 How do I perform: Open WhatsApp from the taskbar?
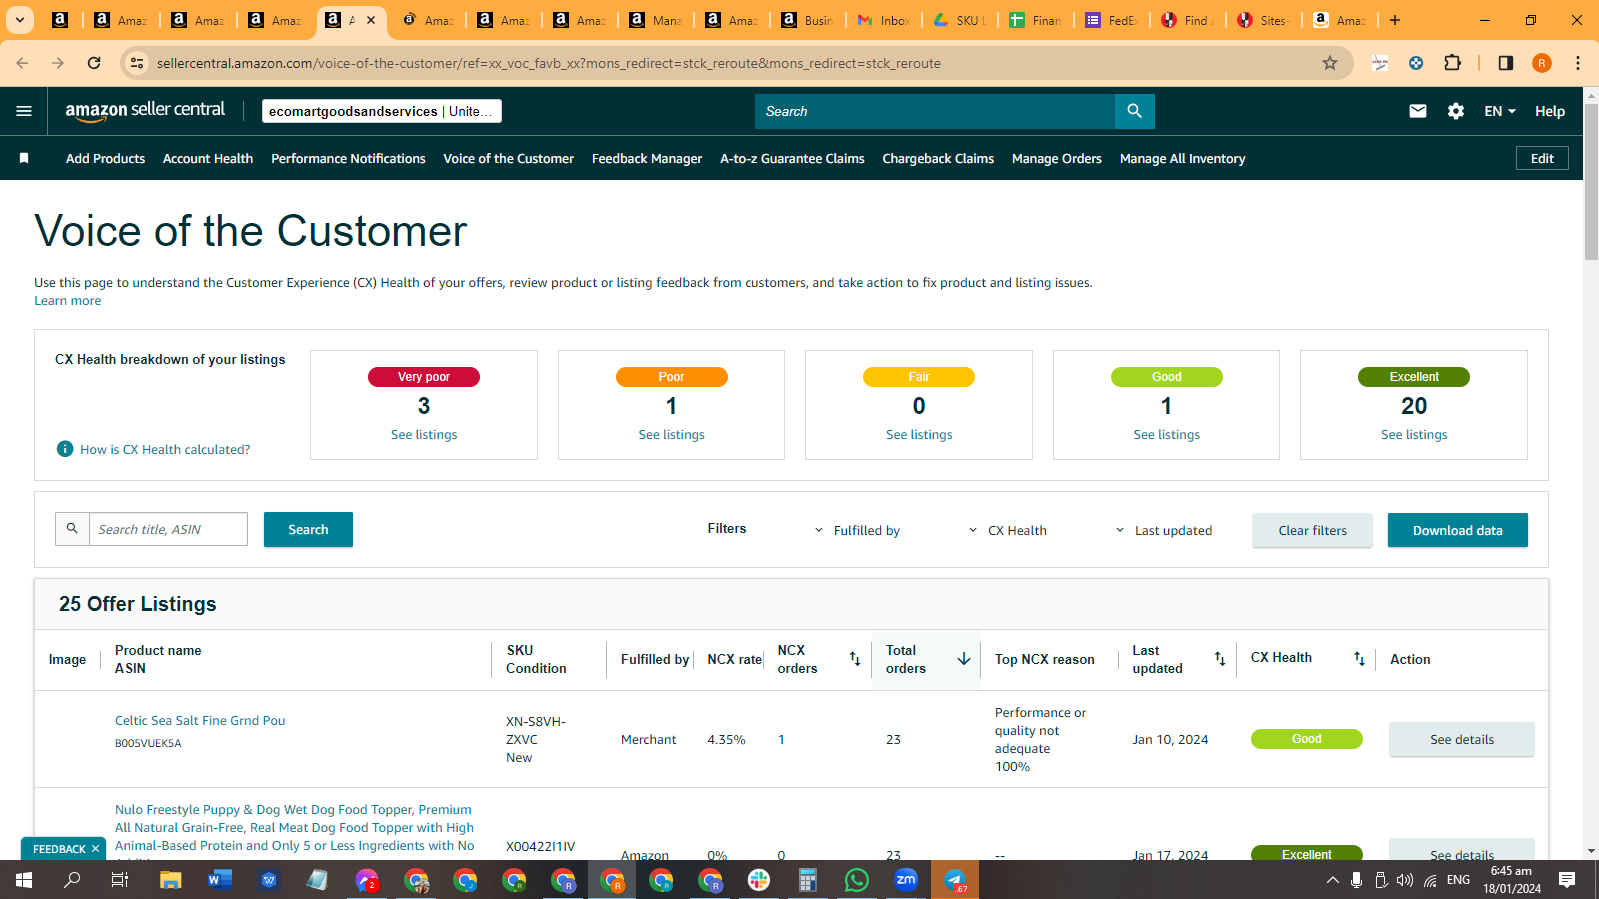[857, 880]
